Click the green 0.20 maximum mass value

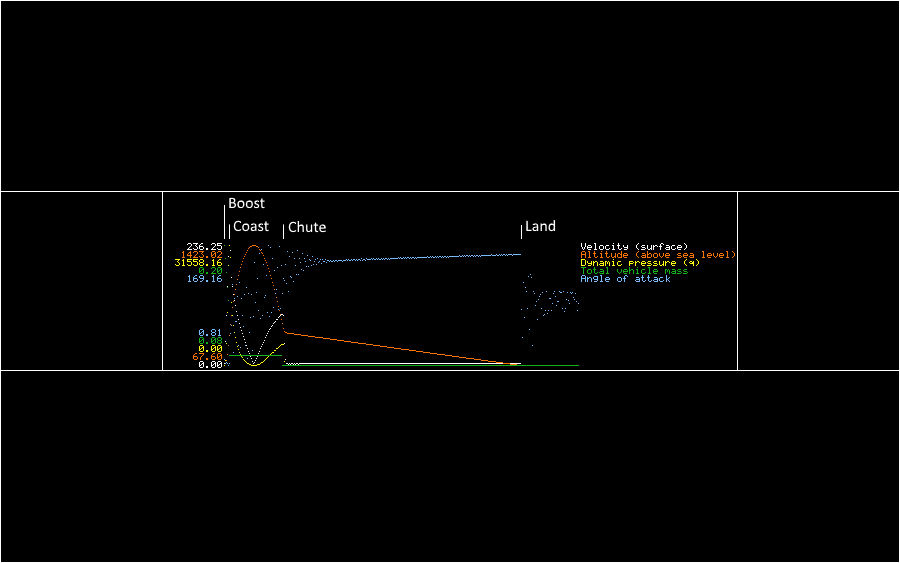tap(211, 271)
